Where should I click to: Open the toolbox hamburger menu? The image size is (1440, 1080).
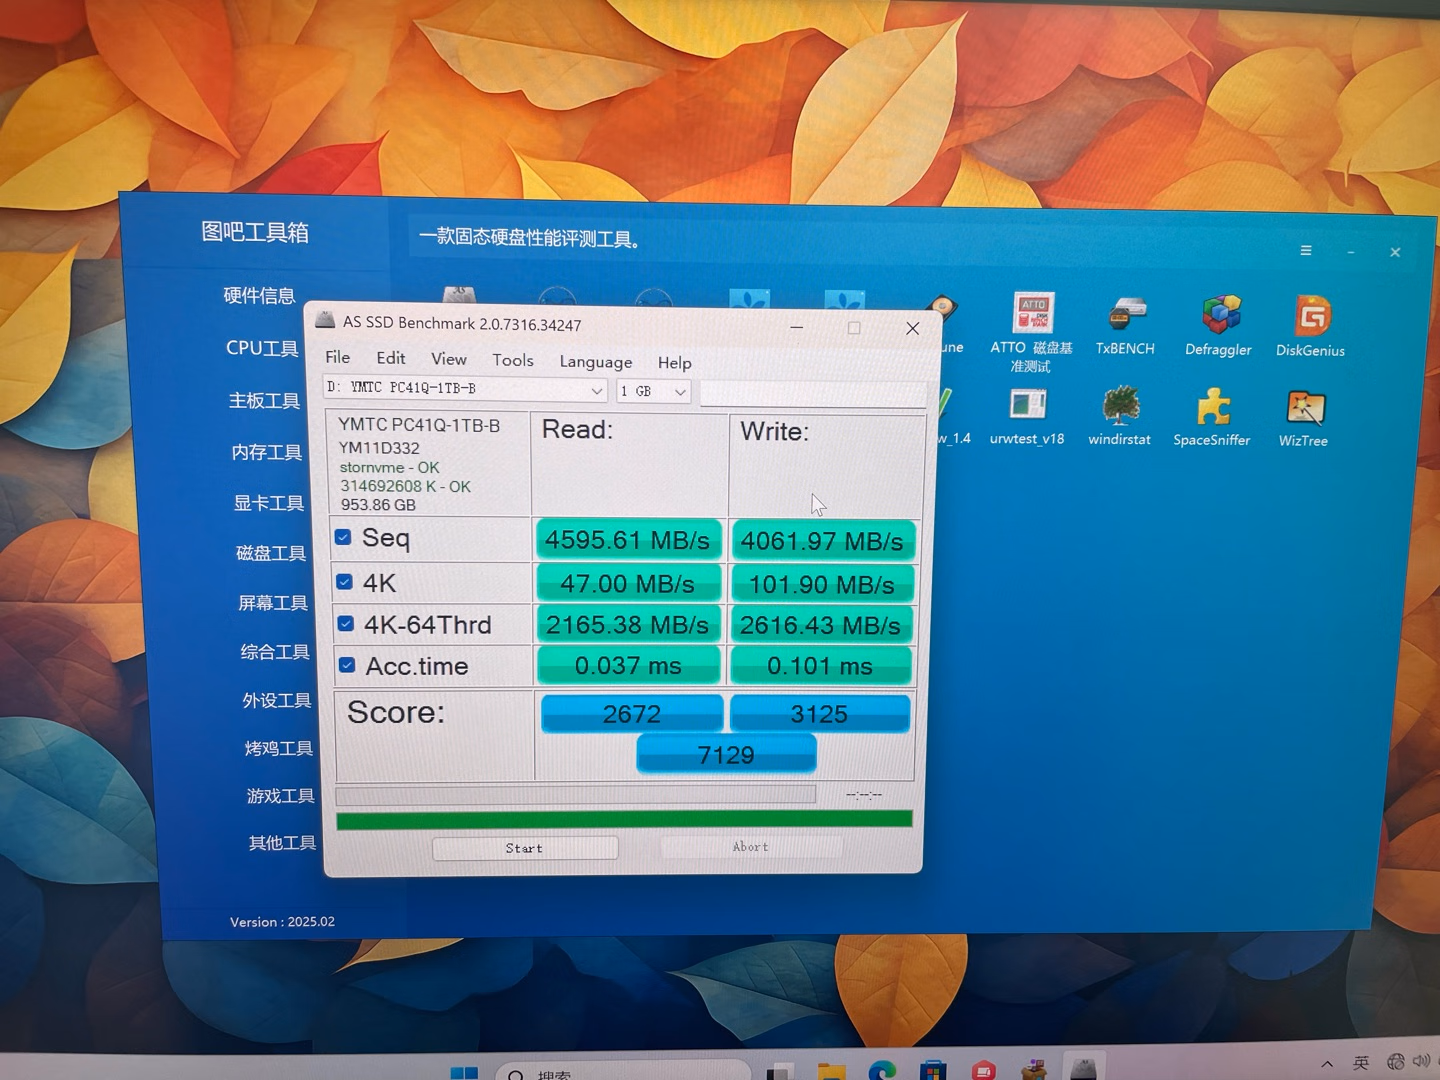point(1305,251)
